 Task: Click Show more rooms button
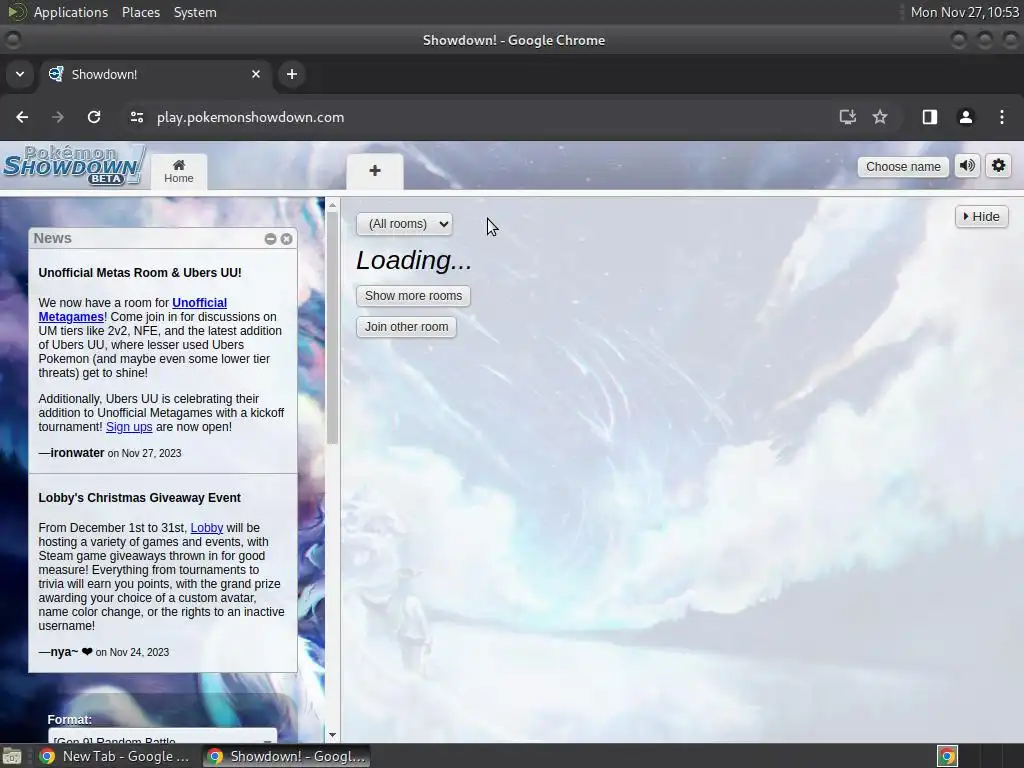tap(413, 296)
